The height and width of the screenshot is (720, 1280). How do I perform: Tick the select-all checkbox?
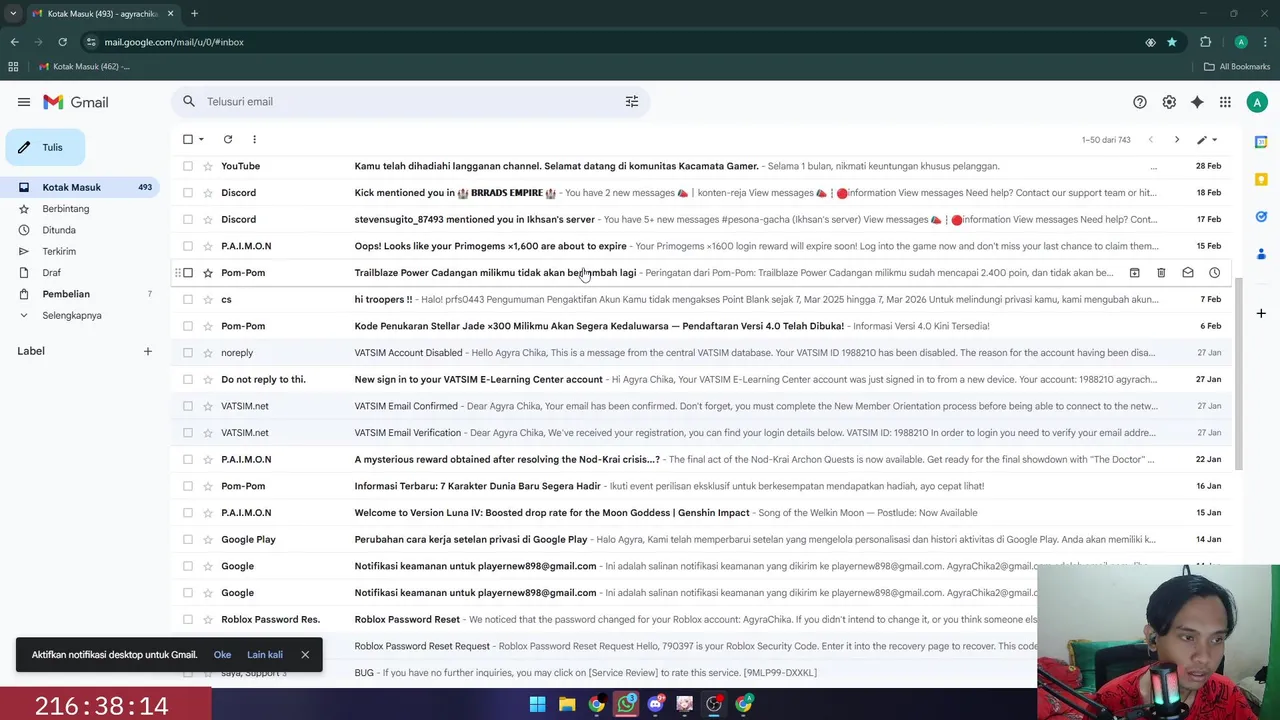pyautogui.click(x=188, y=139)
